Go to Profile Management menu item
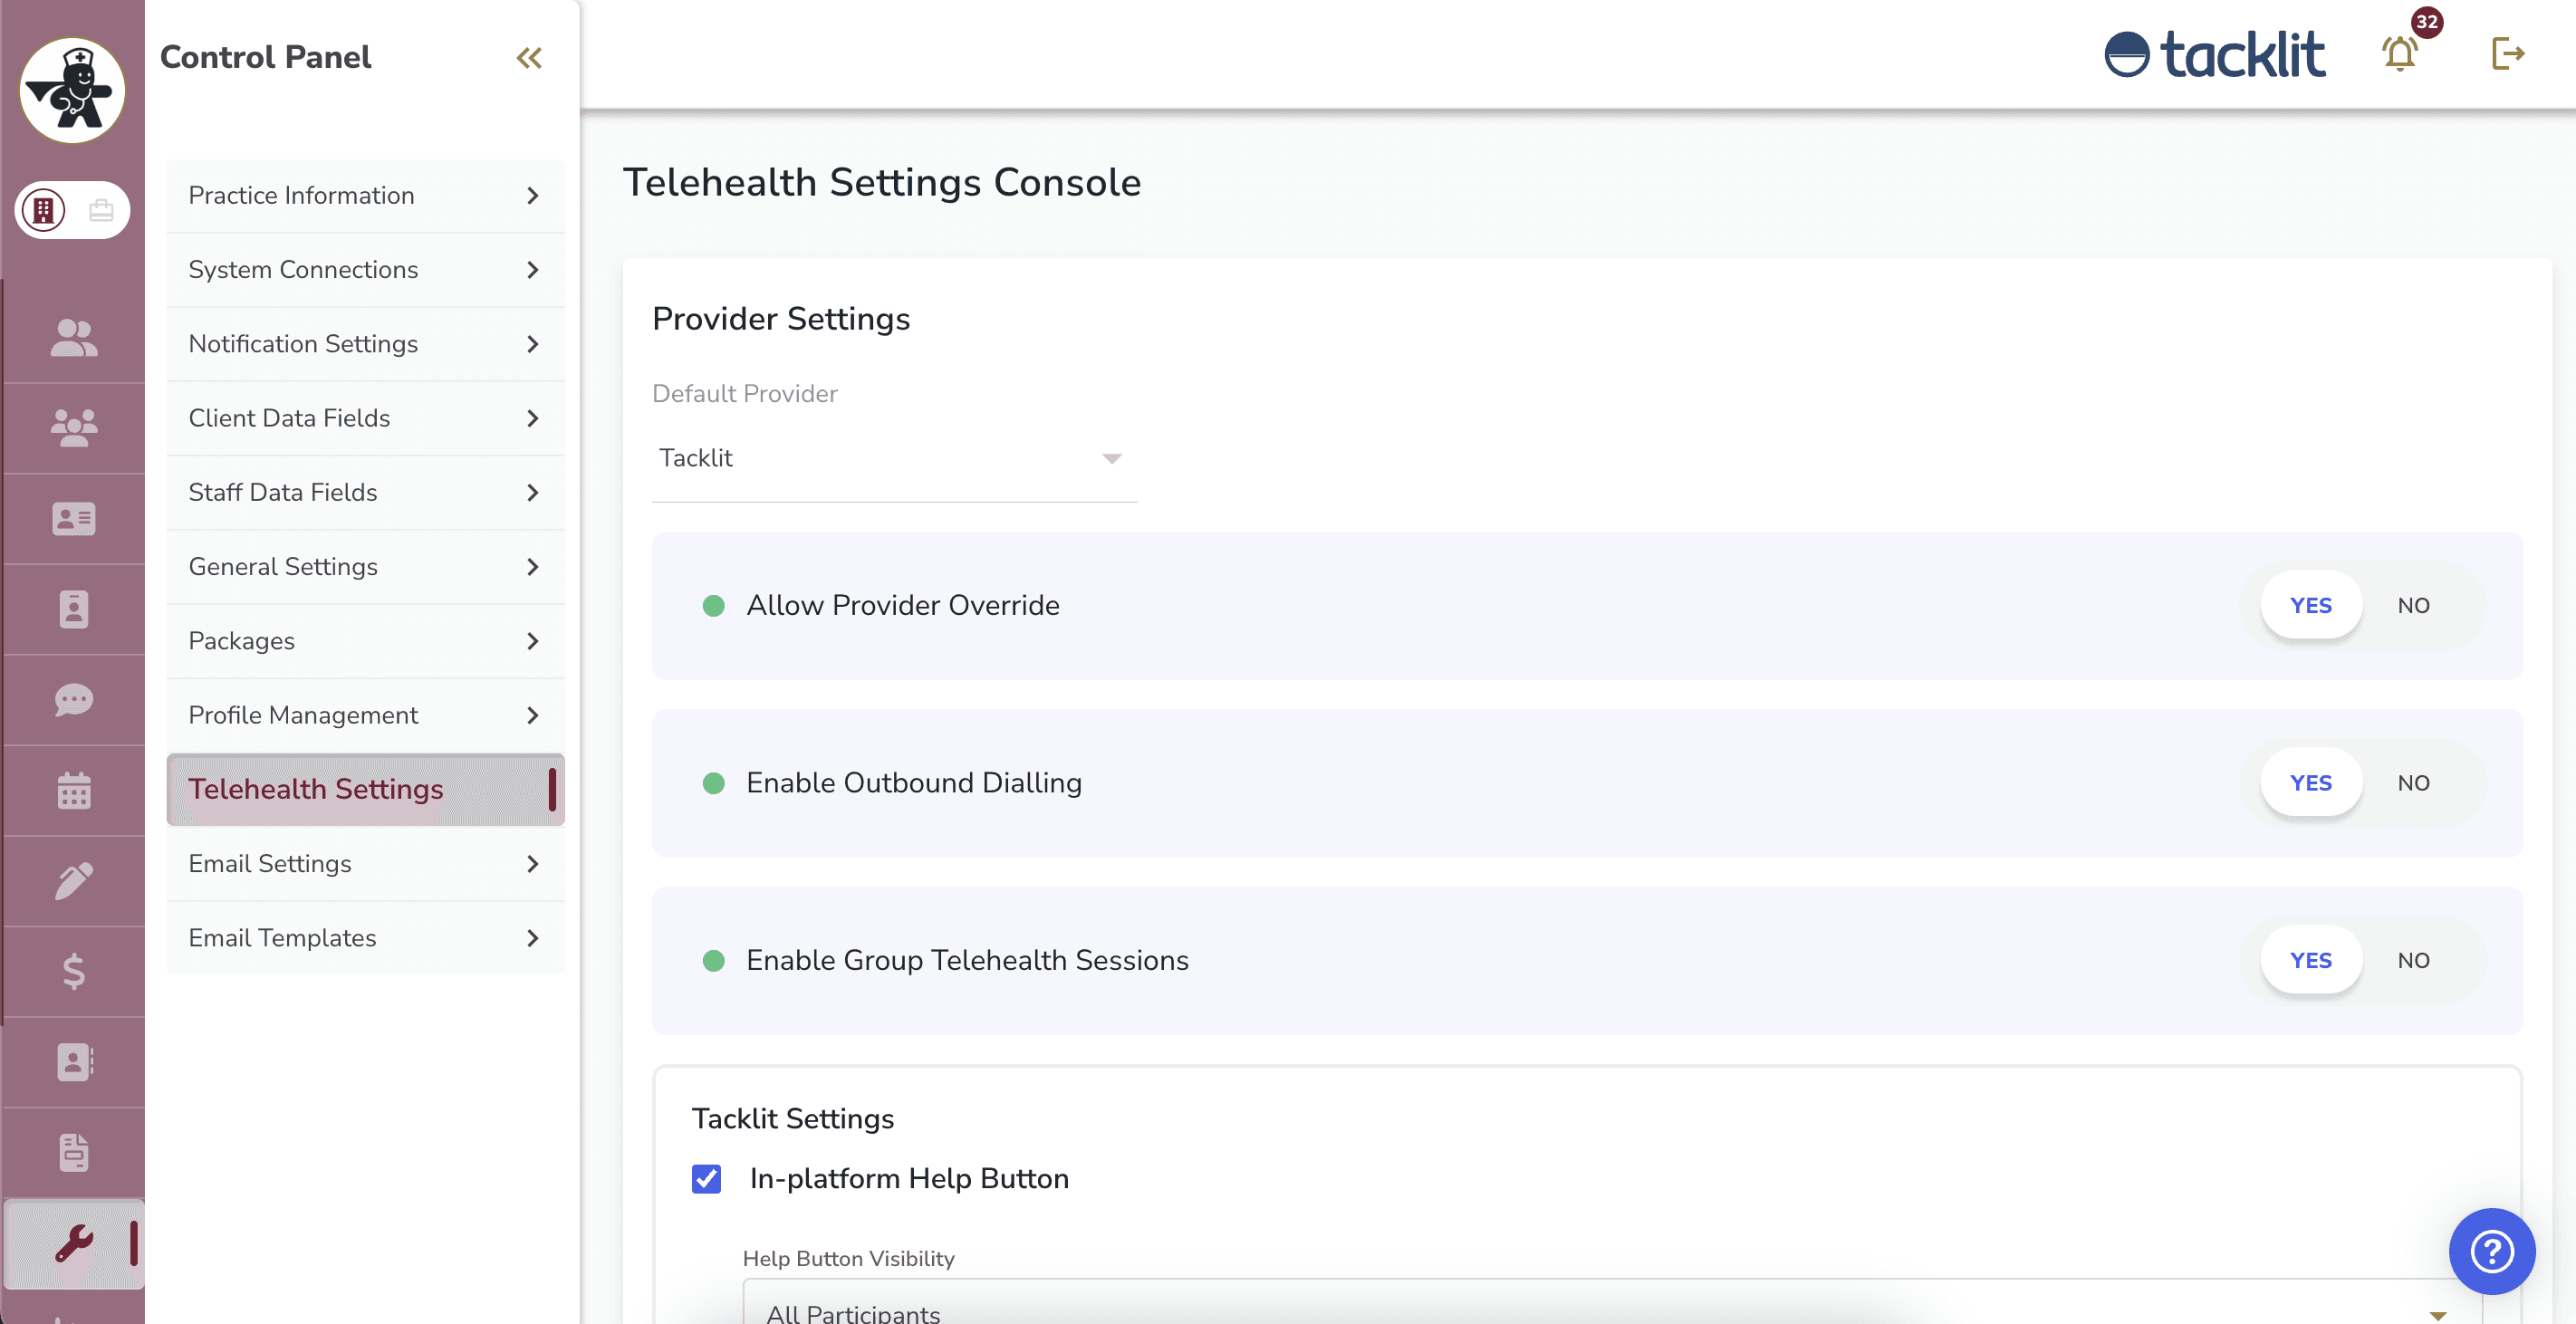This screenshot has height=1324, width=2576. click(365, 715)
